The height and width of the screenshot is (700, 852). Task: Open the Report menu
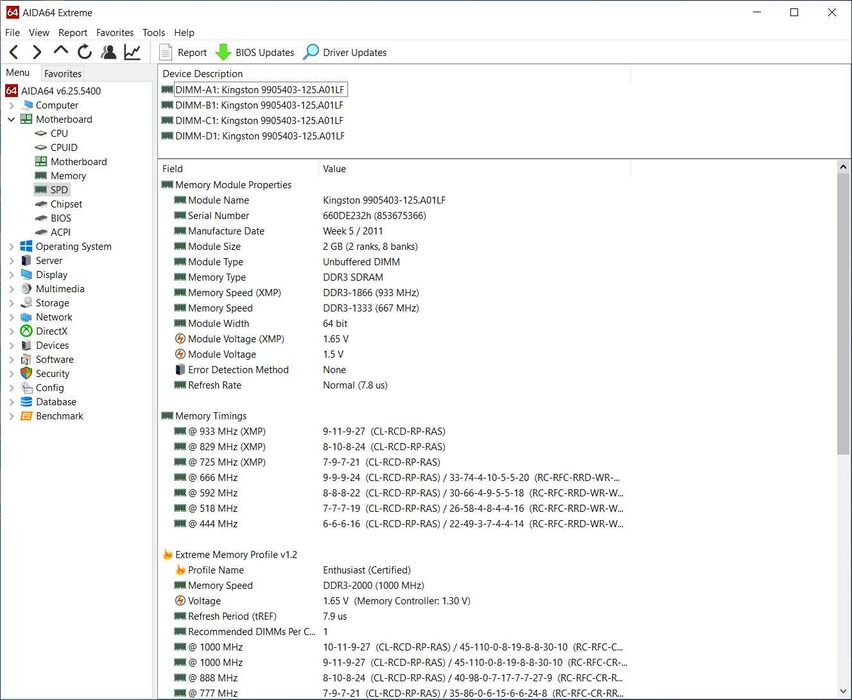[72, 33]
